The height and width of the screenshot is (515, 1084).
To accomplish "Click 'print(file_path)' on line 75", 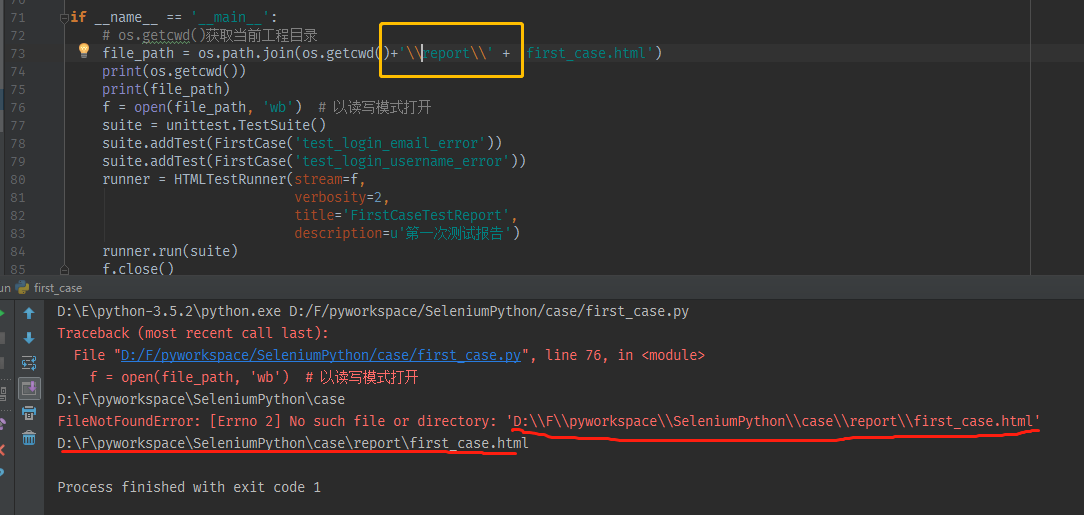I will pyautogui.click(x=166, y=89).
